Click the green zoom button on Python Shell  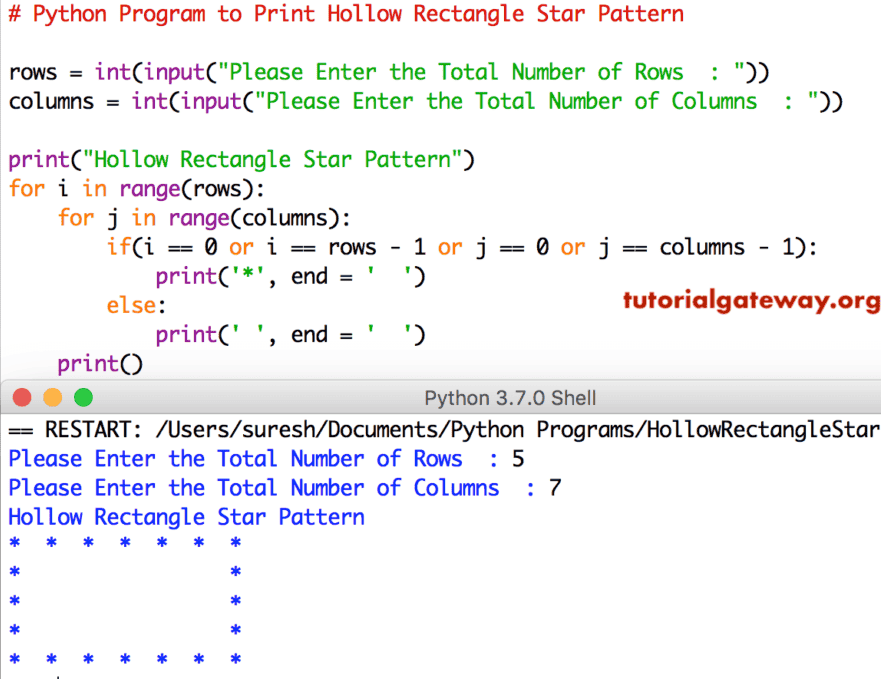click(x=83, y=397)
